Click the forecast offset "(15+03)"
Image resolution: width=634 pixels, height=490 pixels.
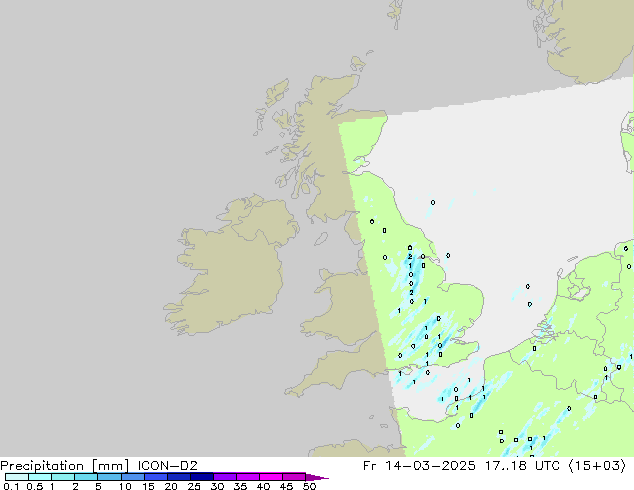597,466
